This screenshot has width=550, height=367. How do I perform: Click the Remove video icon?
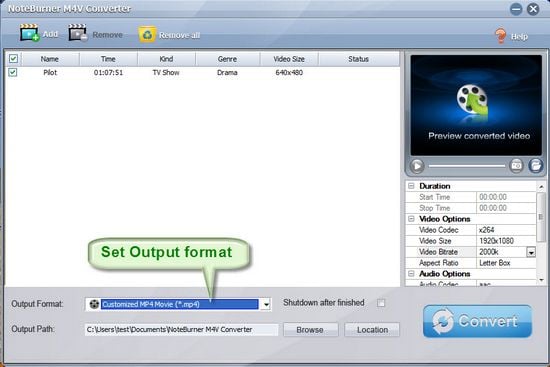[78, 33]
